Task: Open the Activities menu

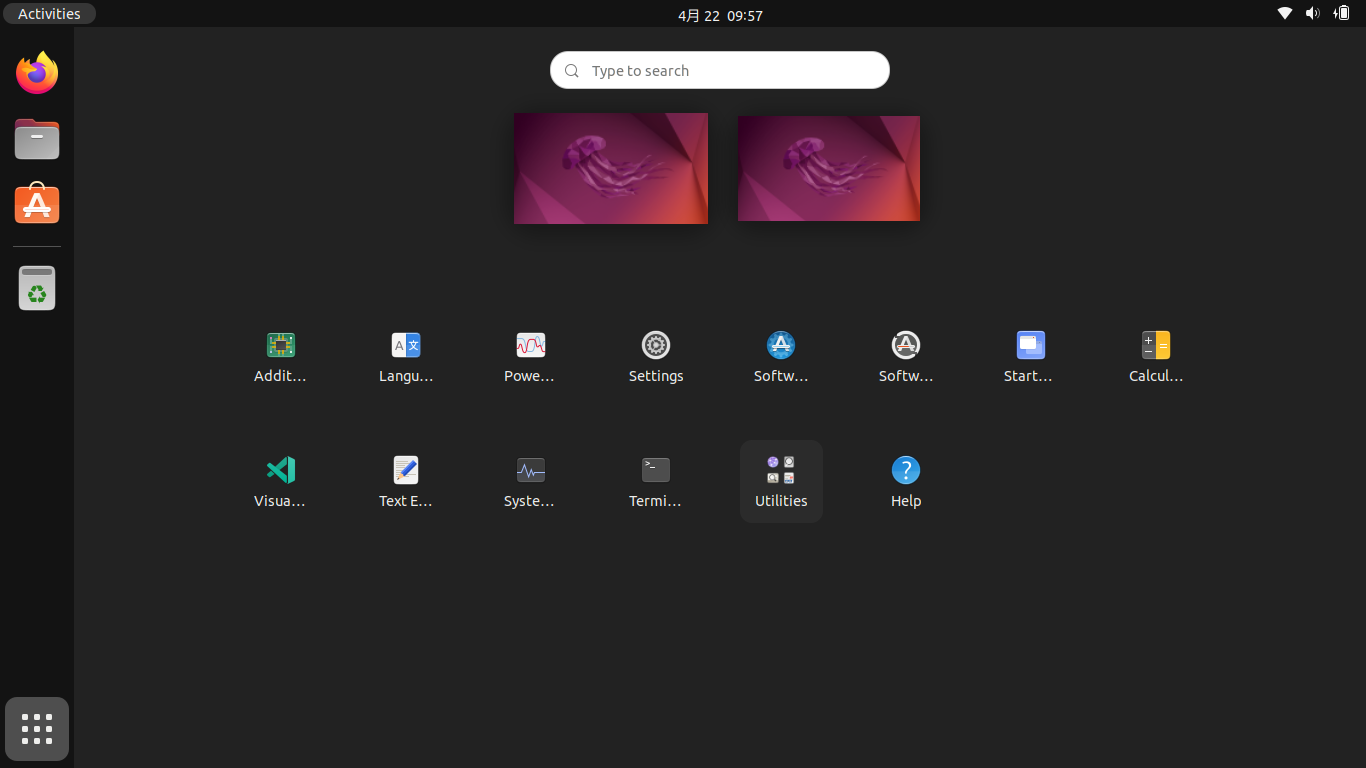Action: tap(48, 13)
